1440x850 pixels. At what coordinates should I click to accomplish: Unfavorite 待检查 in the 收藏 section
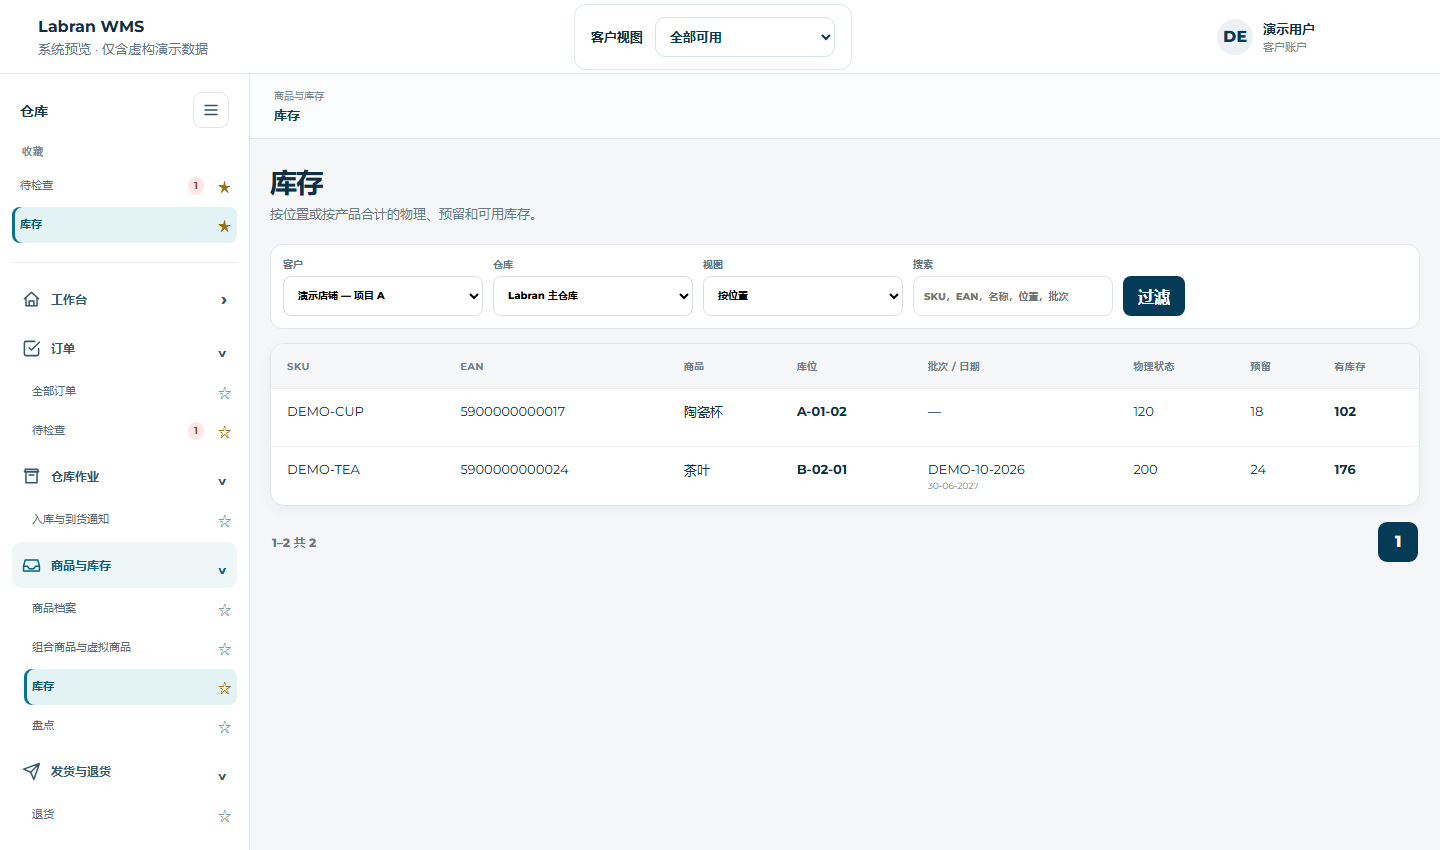(224, 187)
